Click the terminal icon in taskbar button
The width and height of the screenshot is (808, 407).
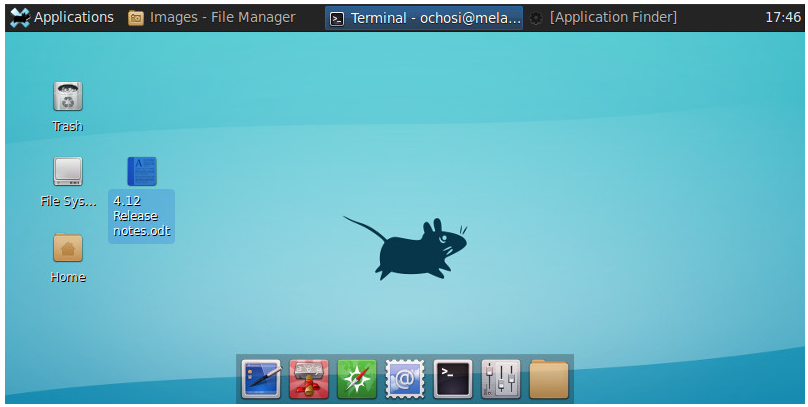[336, 19]
